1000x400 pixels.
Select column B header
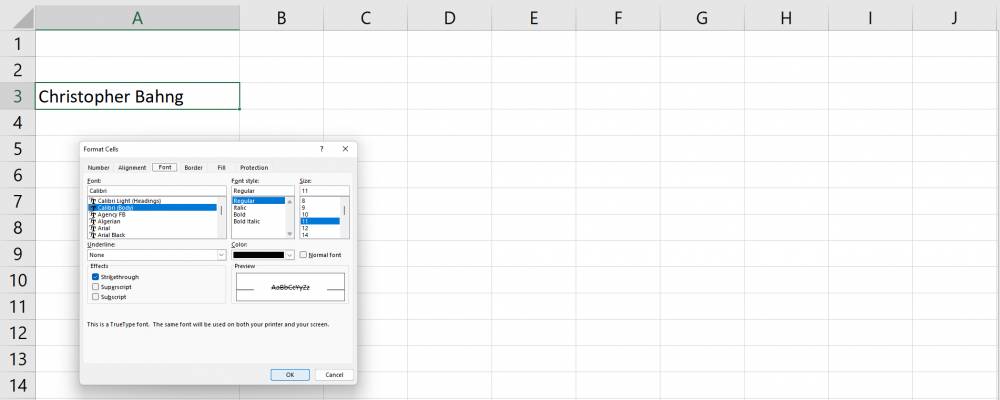tap(281, 18)
